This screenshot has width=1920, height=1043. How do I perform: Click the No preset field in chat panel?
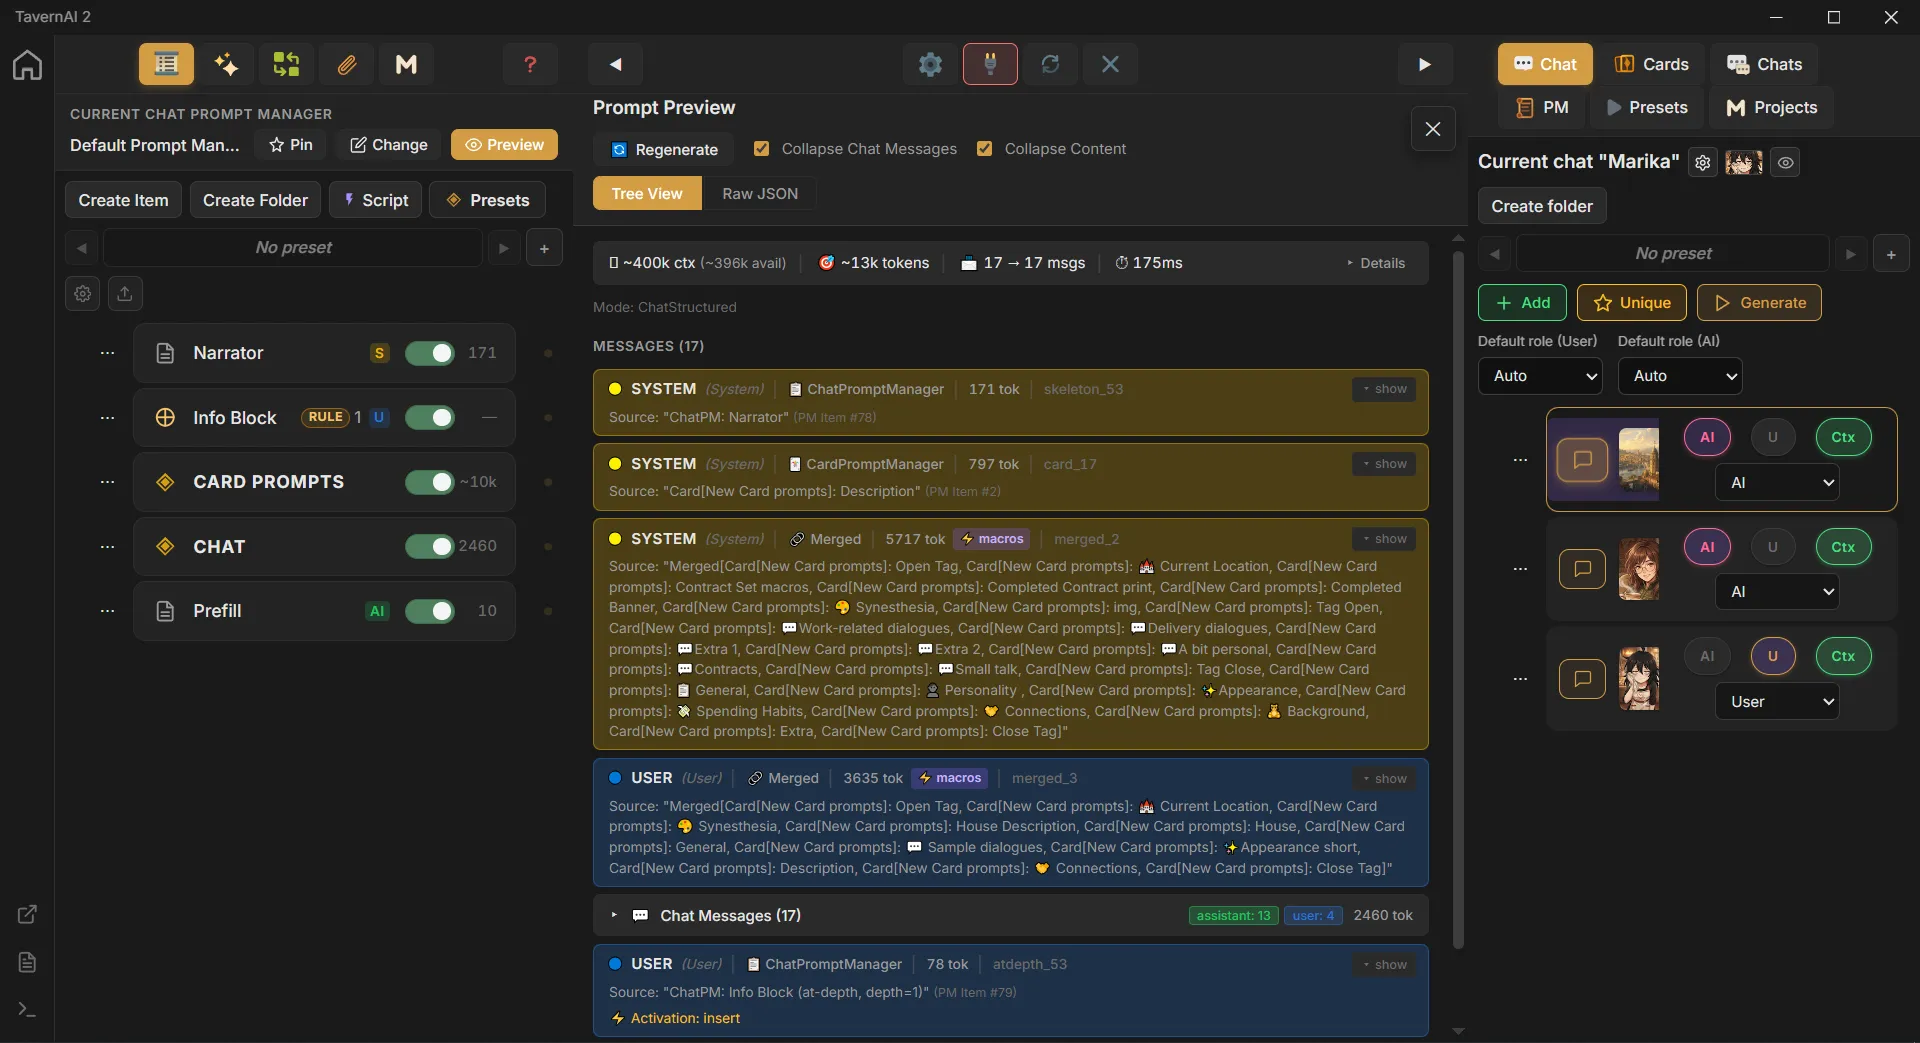point(1673,254)
